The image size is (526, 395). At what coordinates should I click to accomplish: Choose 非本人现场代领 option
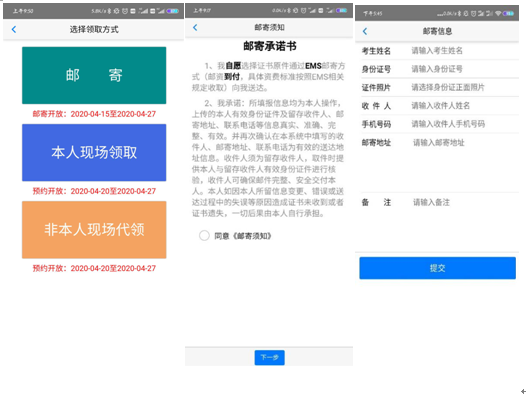coord(94,230)
